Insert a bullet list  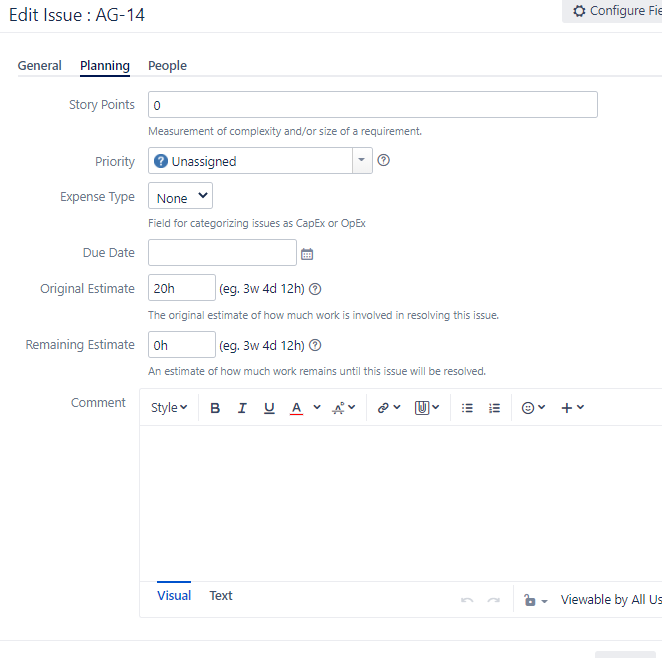pos(467,408)
